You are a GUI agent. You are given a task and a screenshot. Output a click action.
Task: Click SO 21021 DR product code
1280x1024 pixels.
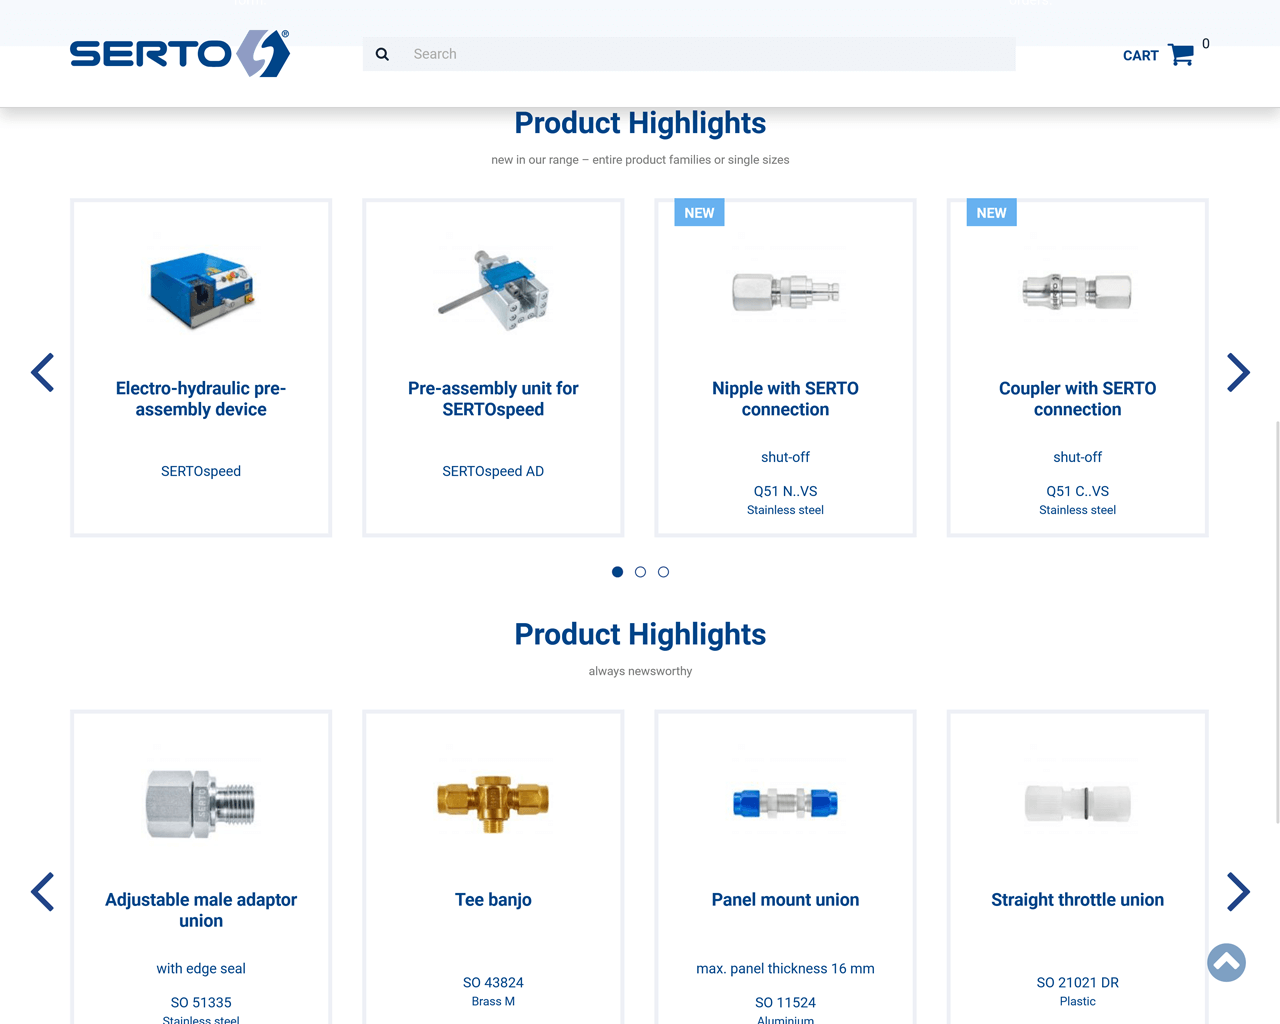click(1077, 983)
